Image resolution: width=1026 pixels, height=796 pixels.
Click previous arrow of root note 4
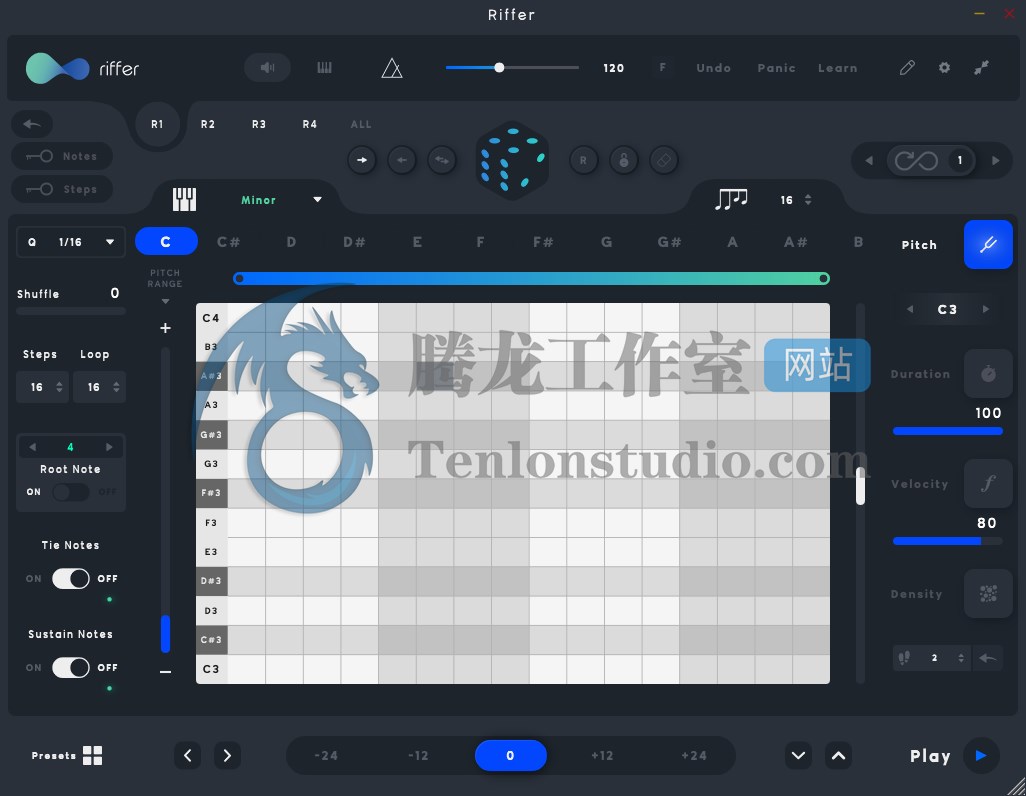[x=32, y=447]
